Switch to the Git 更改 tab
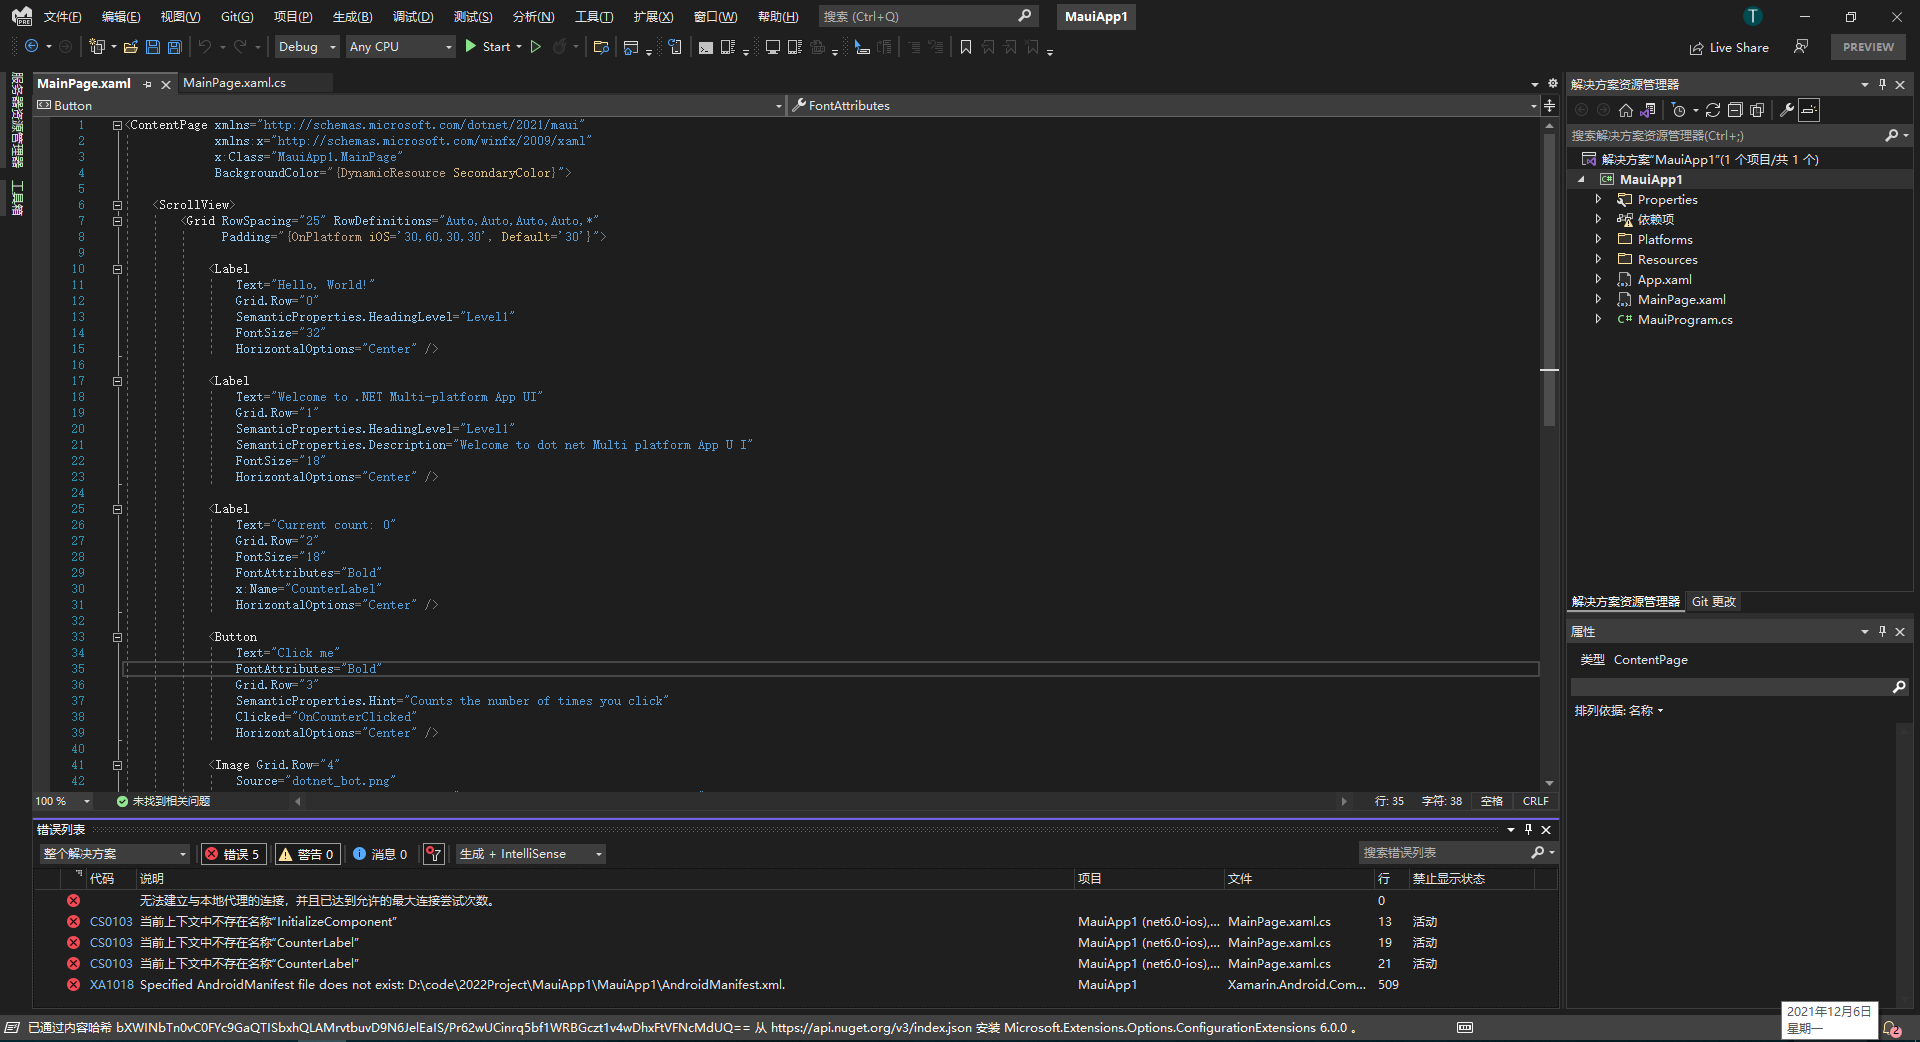Image resolution: width=1920 pixels, height=1042 pixels. pyautogui.click(x=1714, y=601)
